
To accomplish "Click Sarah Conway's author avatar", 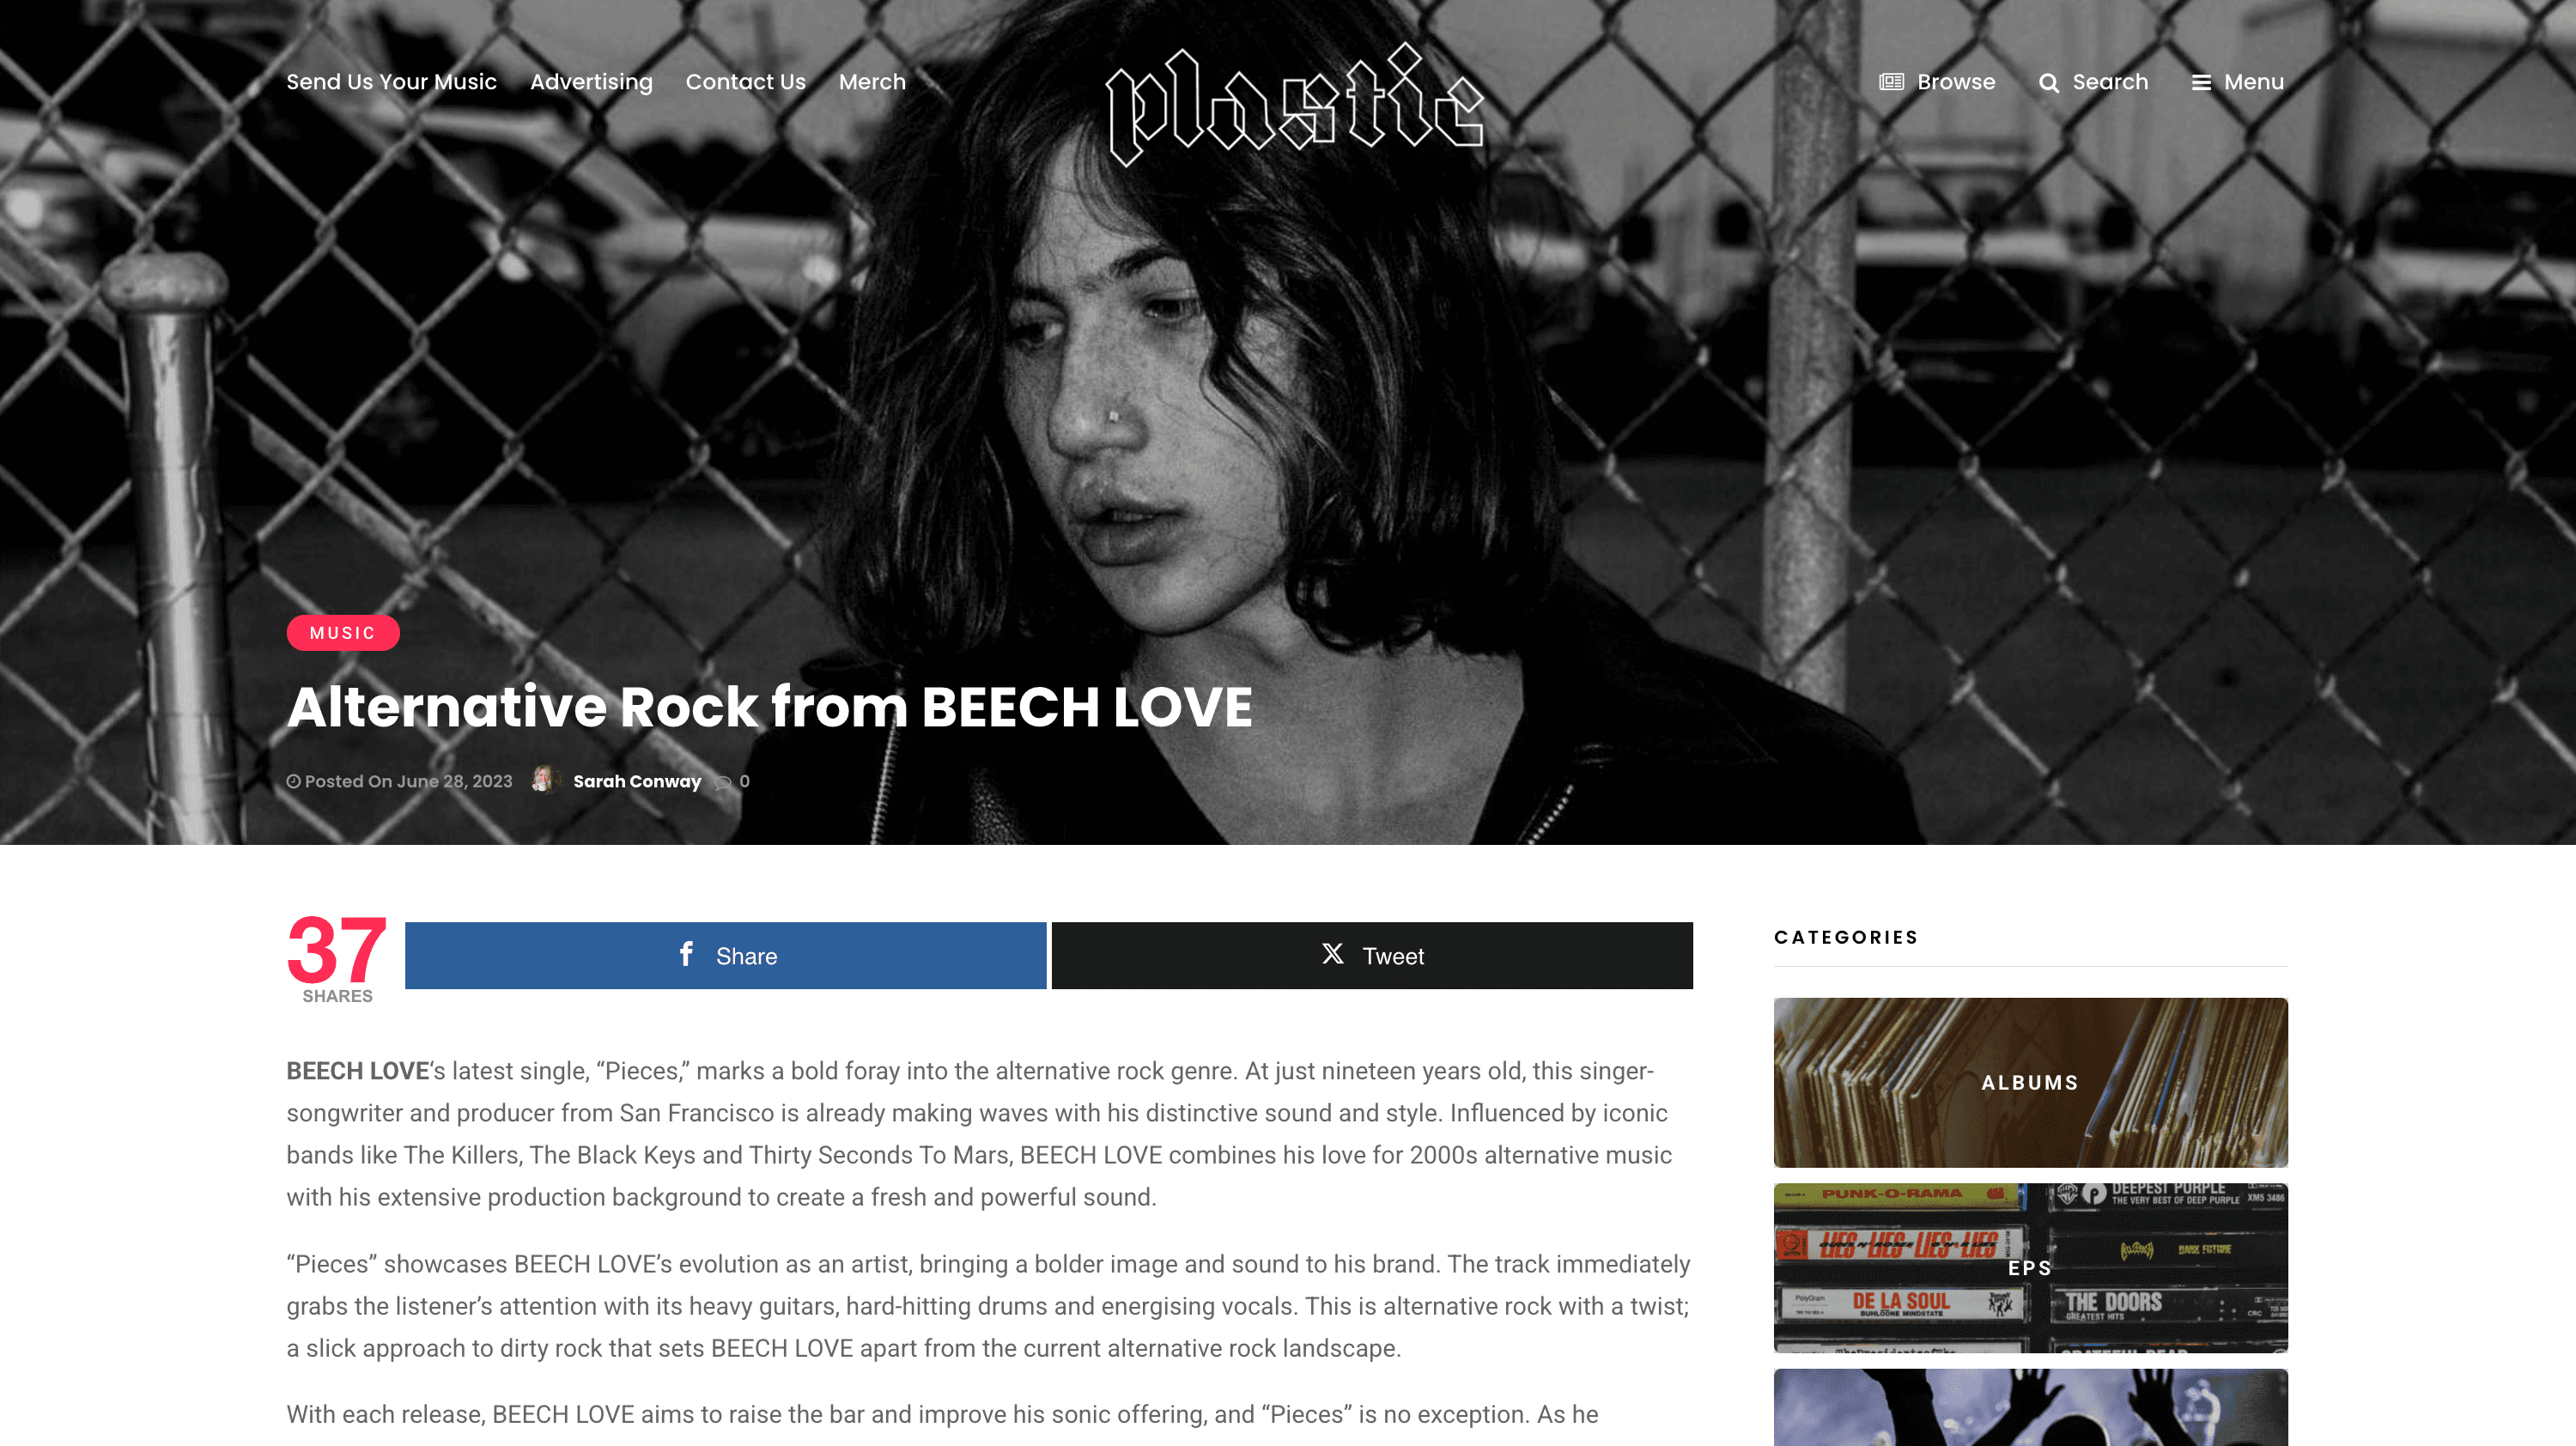I will [544, 780].
